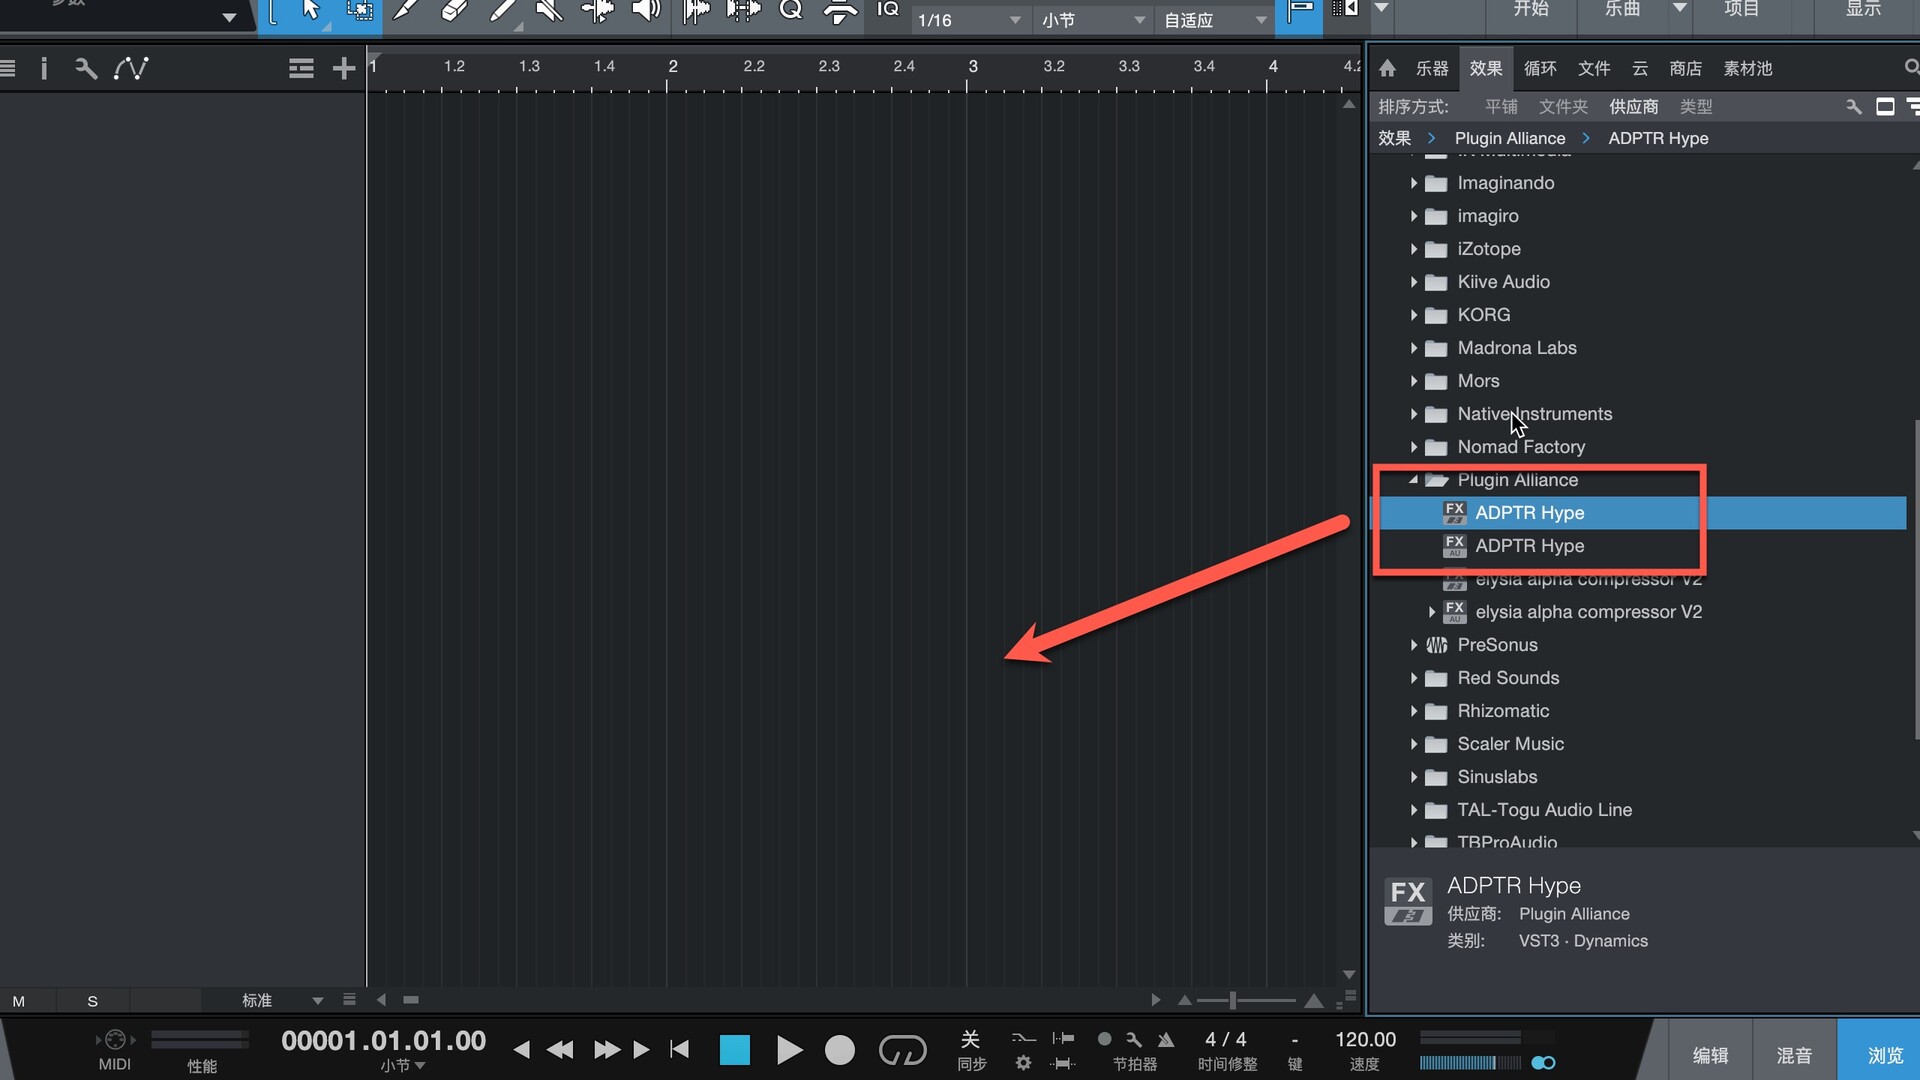1920x1080 pixels.
Task: Click the stop transport button
Action: (x=735, y=1050)
